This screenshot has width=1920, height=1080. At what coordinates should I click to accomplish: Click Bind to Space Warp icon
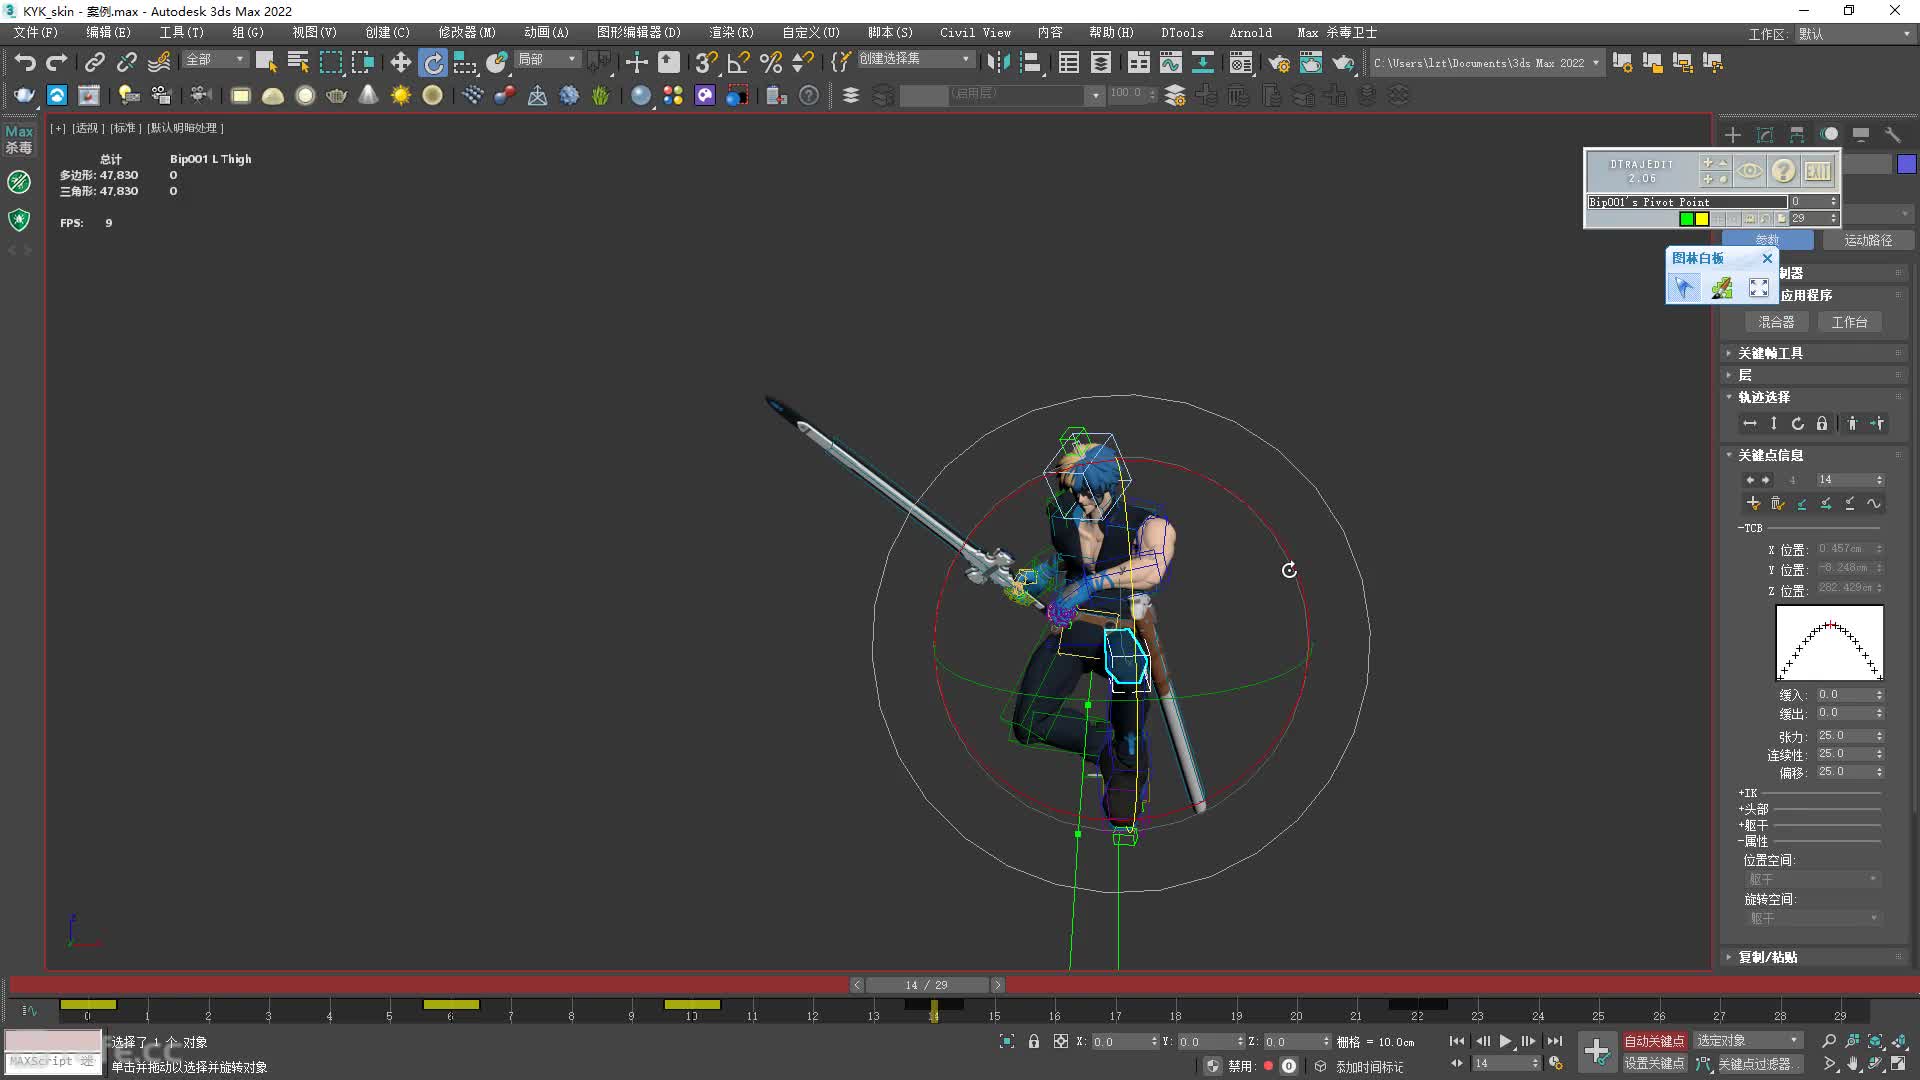point(159,62)
